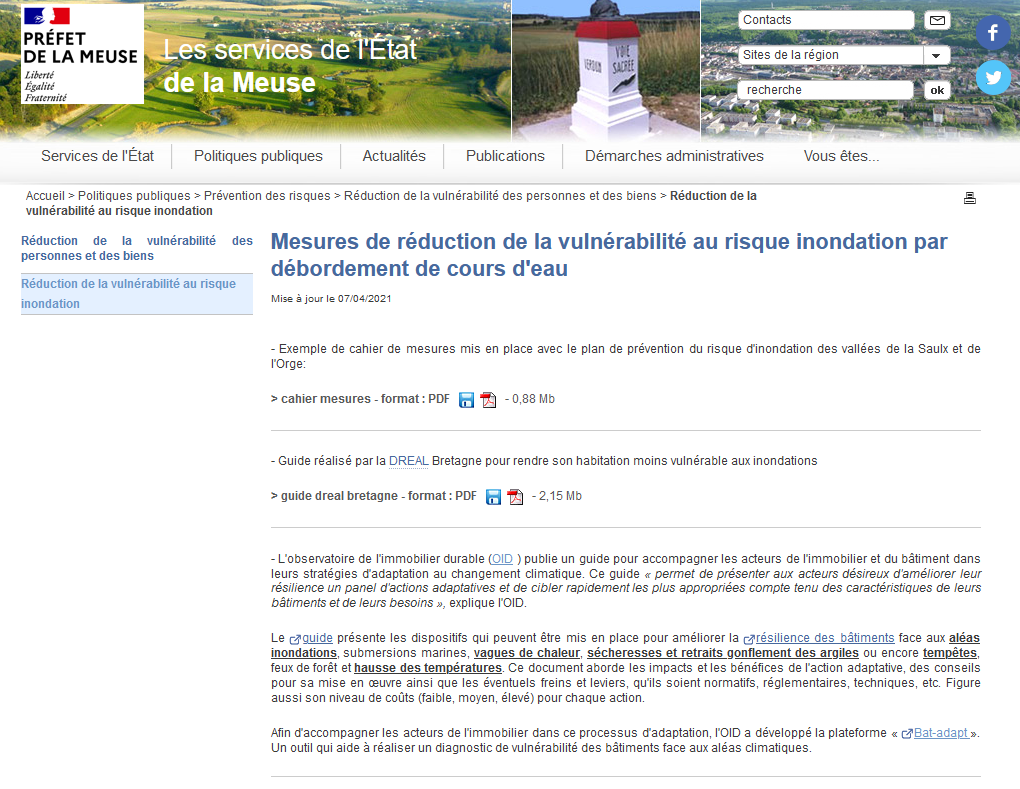Open the Sites de la région combo box

coord(844,55)
